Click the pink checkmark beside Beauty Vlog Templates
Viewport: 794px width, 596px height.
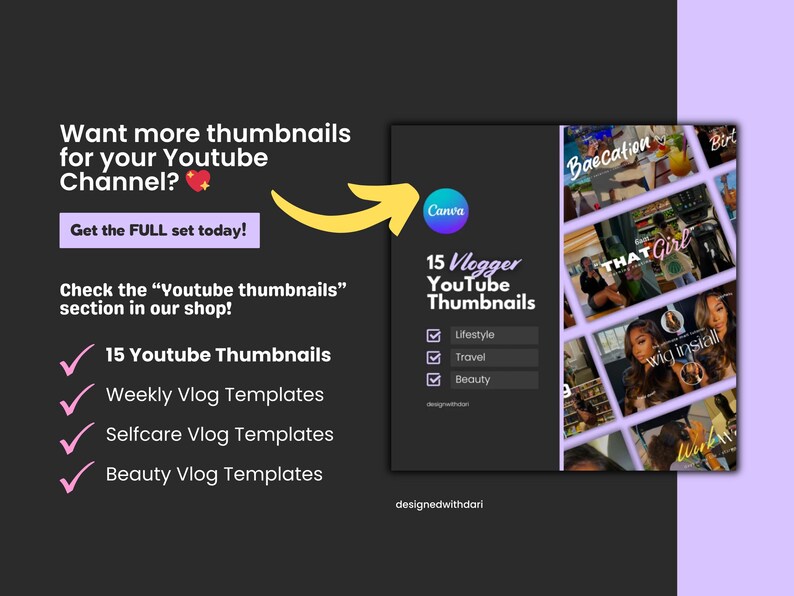77,478
